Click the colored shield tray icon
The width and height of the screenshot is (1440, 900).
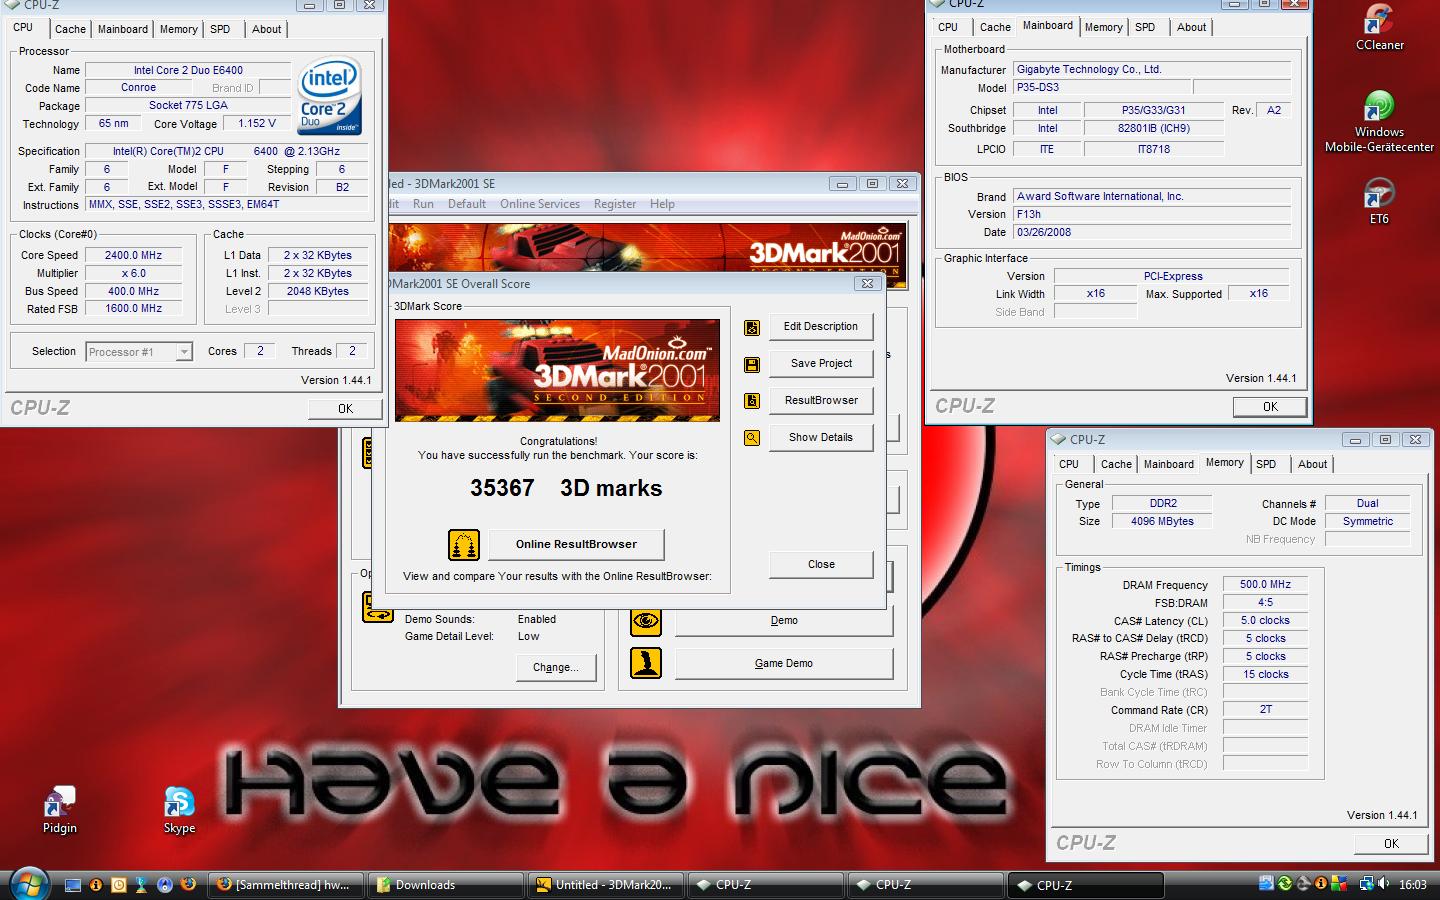click(1339, 884)
